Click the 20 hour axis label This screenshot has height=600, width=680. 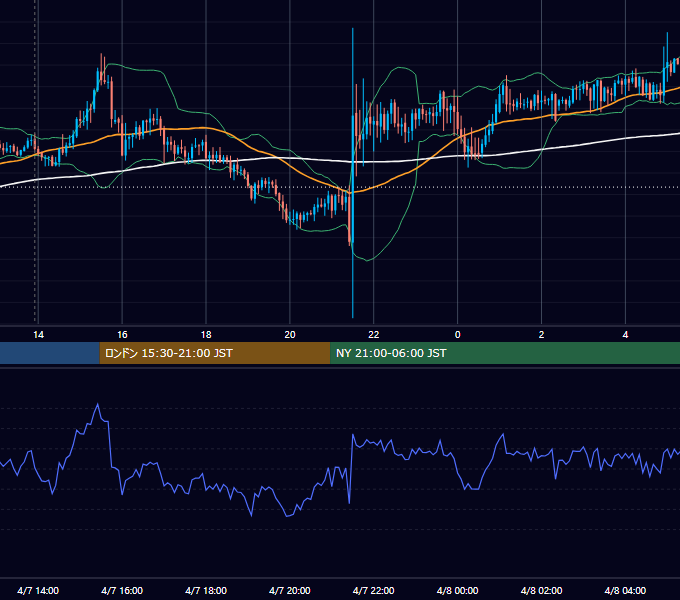[x=290, y=335]
